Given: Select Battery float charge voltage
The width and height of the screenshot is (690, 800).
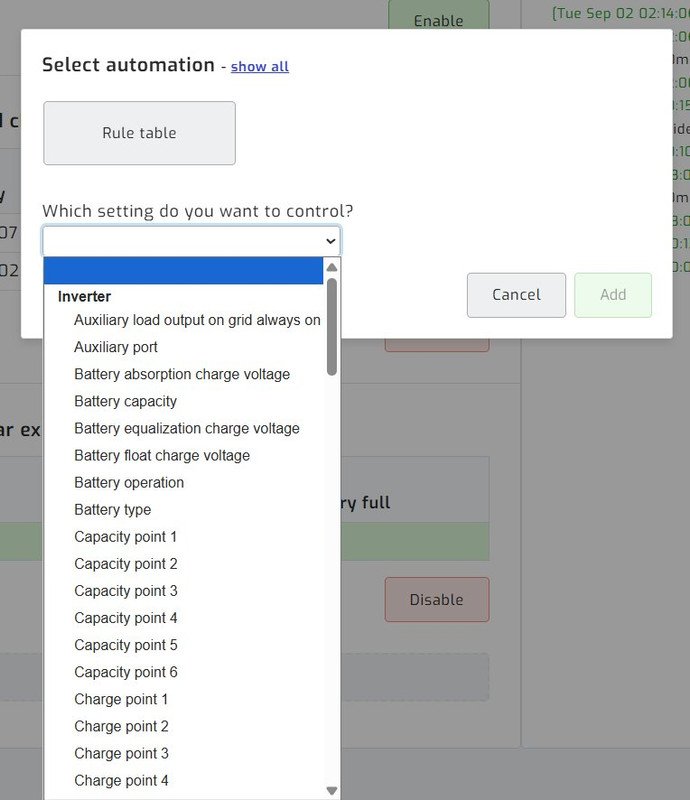Looking at the screenshot, I should pos(162,455).
